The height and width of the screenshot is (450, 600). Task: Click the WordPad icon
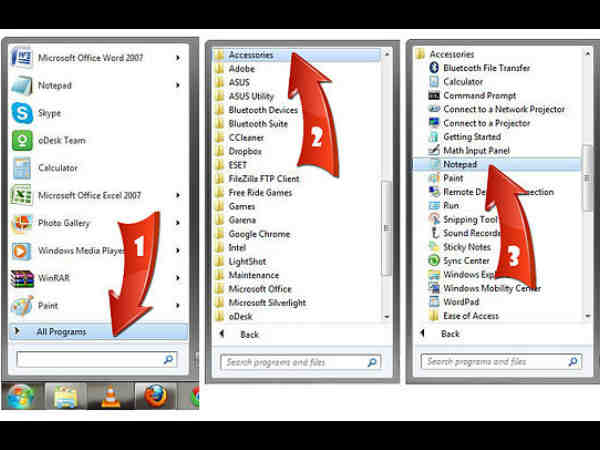pos(434,302)
